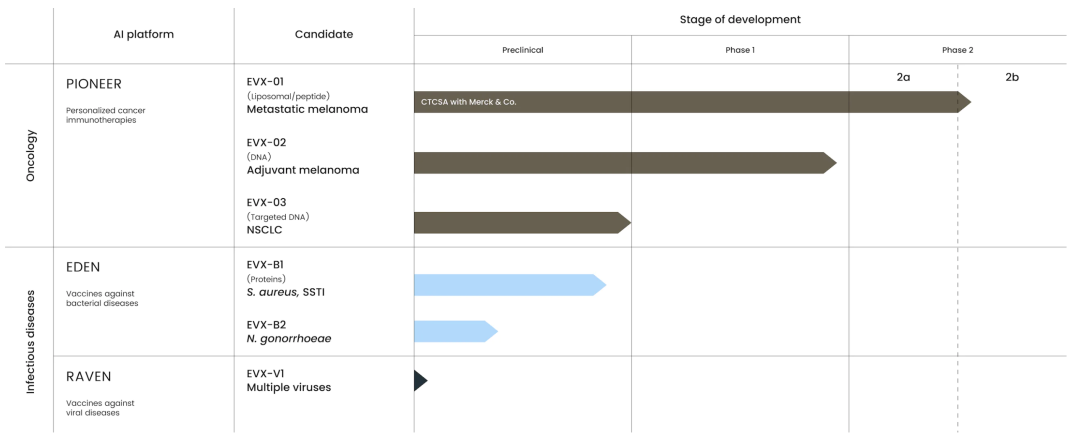Image resolution: width=1080 pixels, height=440 pixels.
Task: Click the Oncology vertical section label
Action: pos(30,156)
